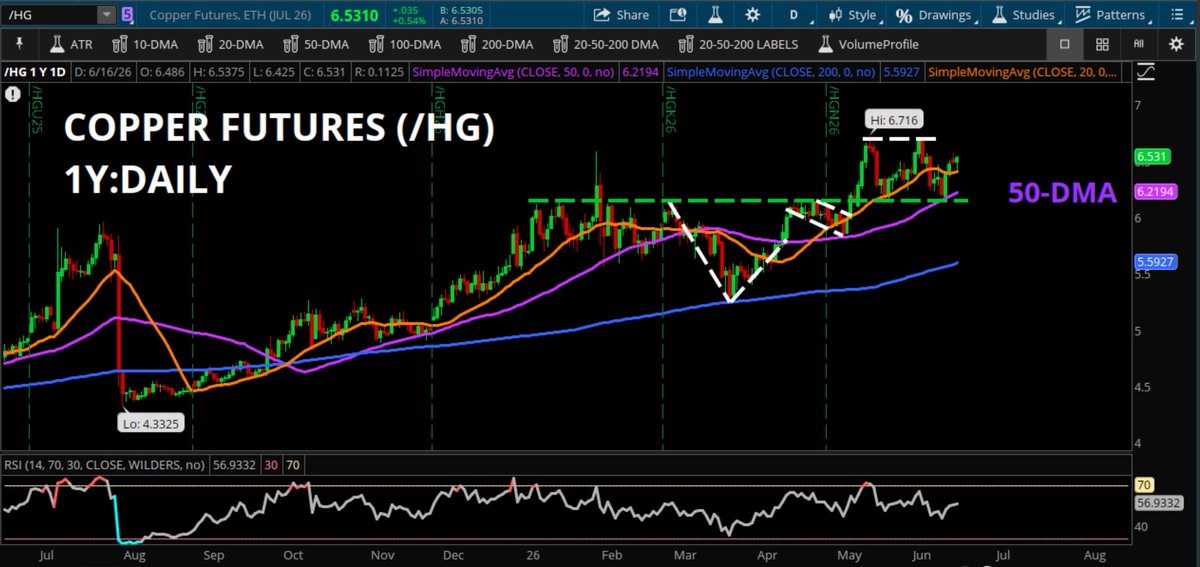The image size is (1200, 567).
Task: Select single chart layout icon
Action: click(1064, 44)
